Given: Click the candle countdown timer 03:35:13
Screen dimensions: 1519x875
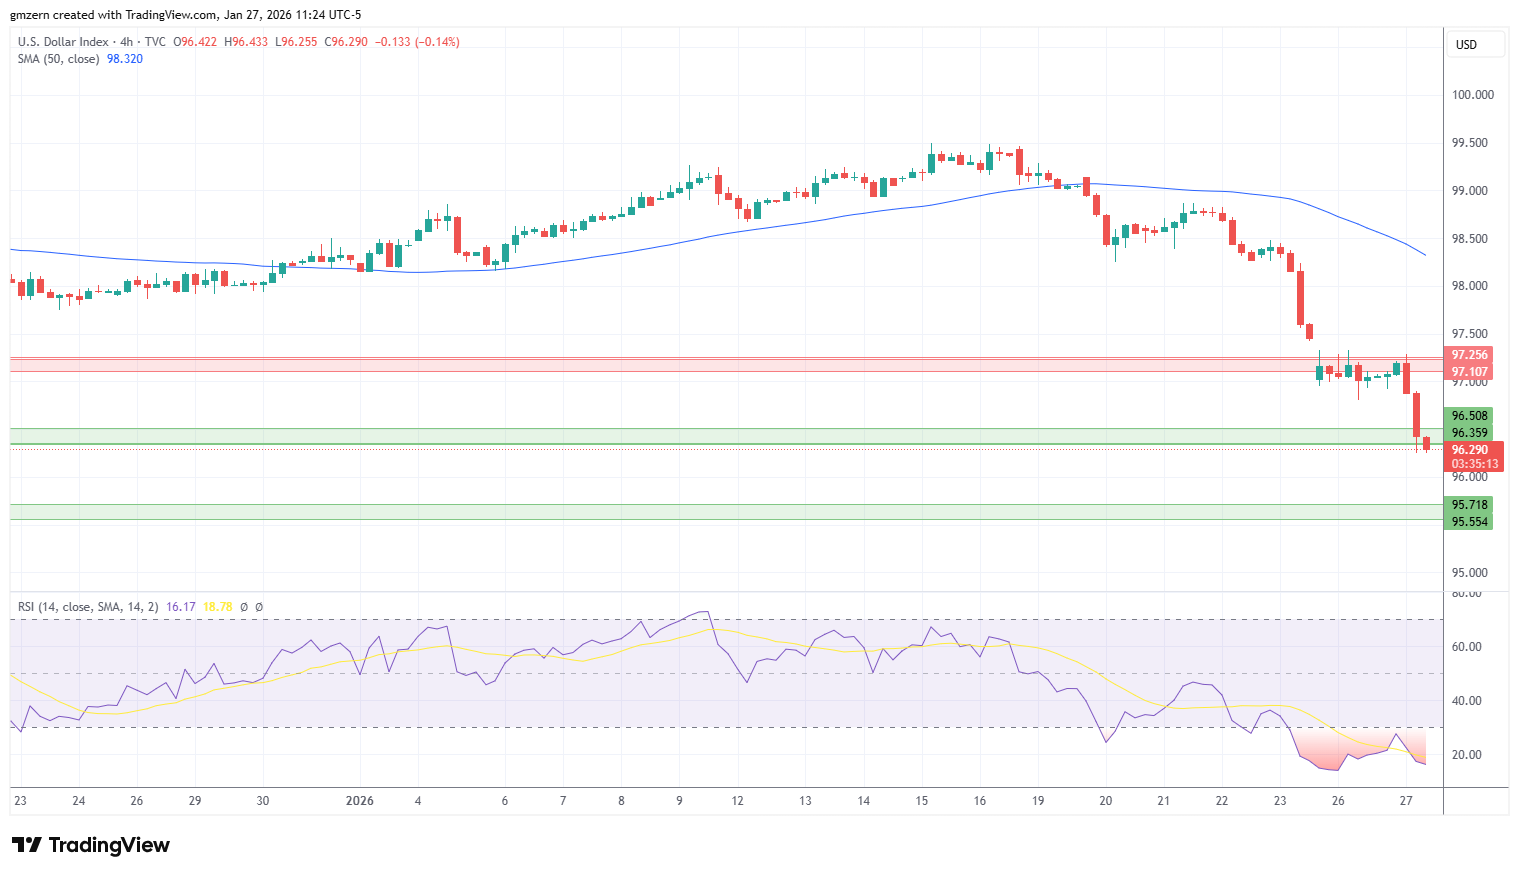Looking at the screenshot, I should [1474, 464].
